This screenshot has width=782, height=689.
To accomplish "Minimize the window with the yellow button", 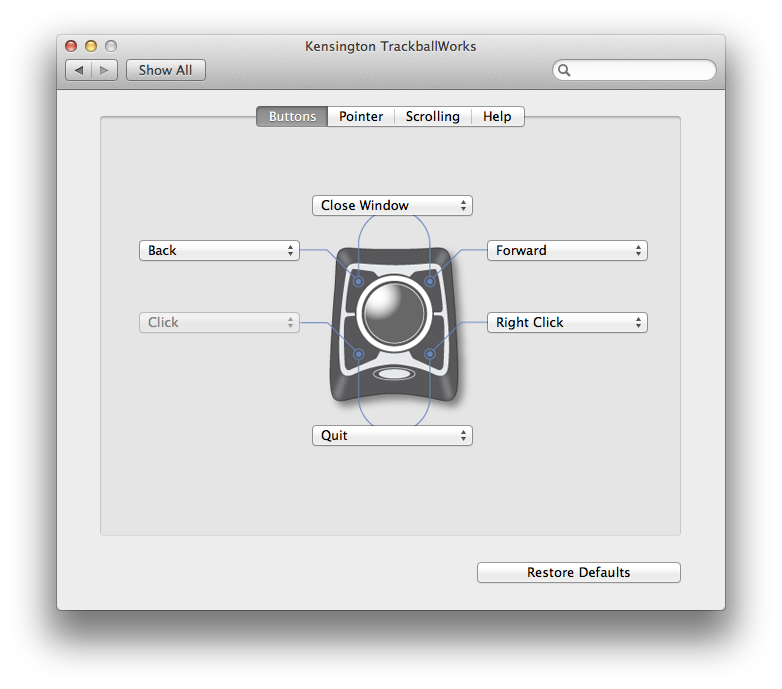I will pos(91,46).
